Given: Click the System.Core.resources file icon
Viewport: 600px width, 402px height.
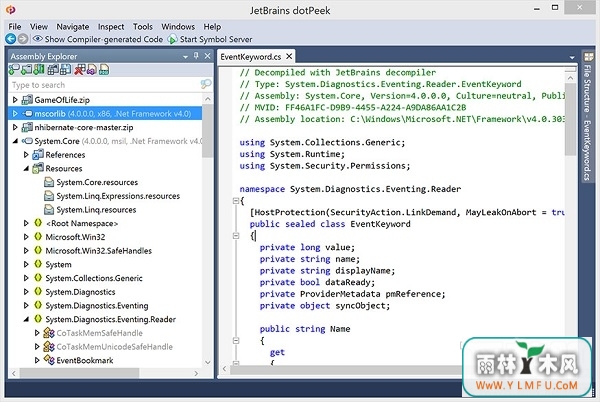Looking at the screenshot, I should point(49,182).
